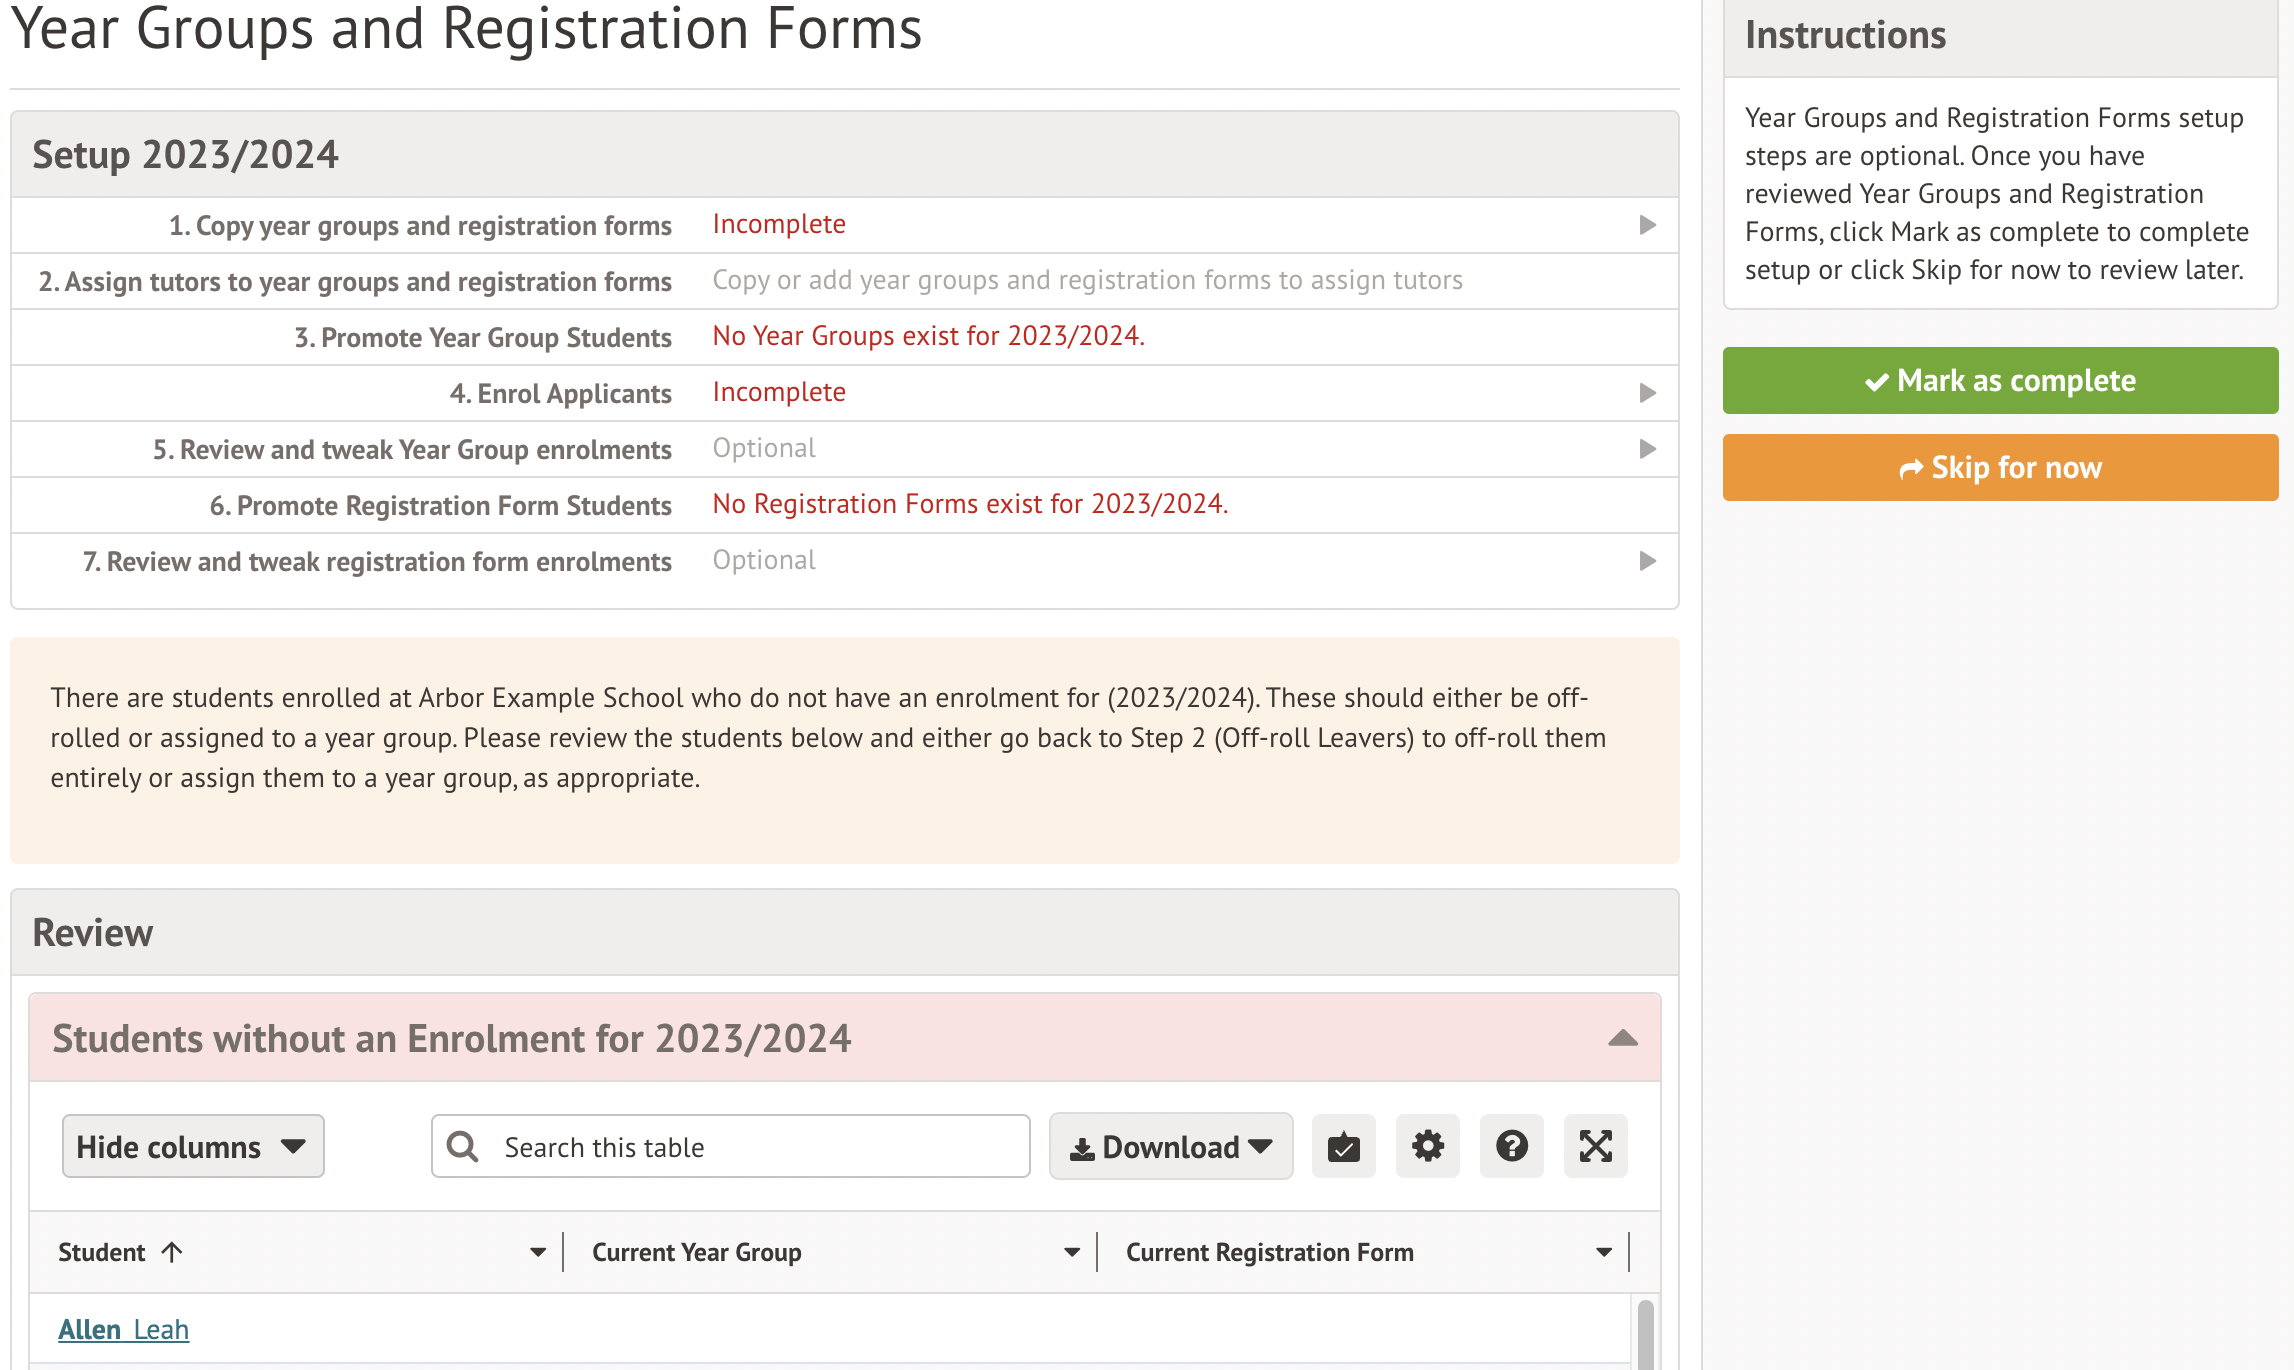Open Current Year Group column menu
The width and height of the screenshot is (2294, 1370).
pyautogui.click(x=1072, y=1252)
